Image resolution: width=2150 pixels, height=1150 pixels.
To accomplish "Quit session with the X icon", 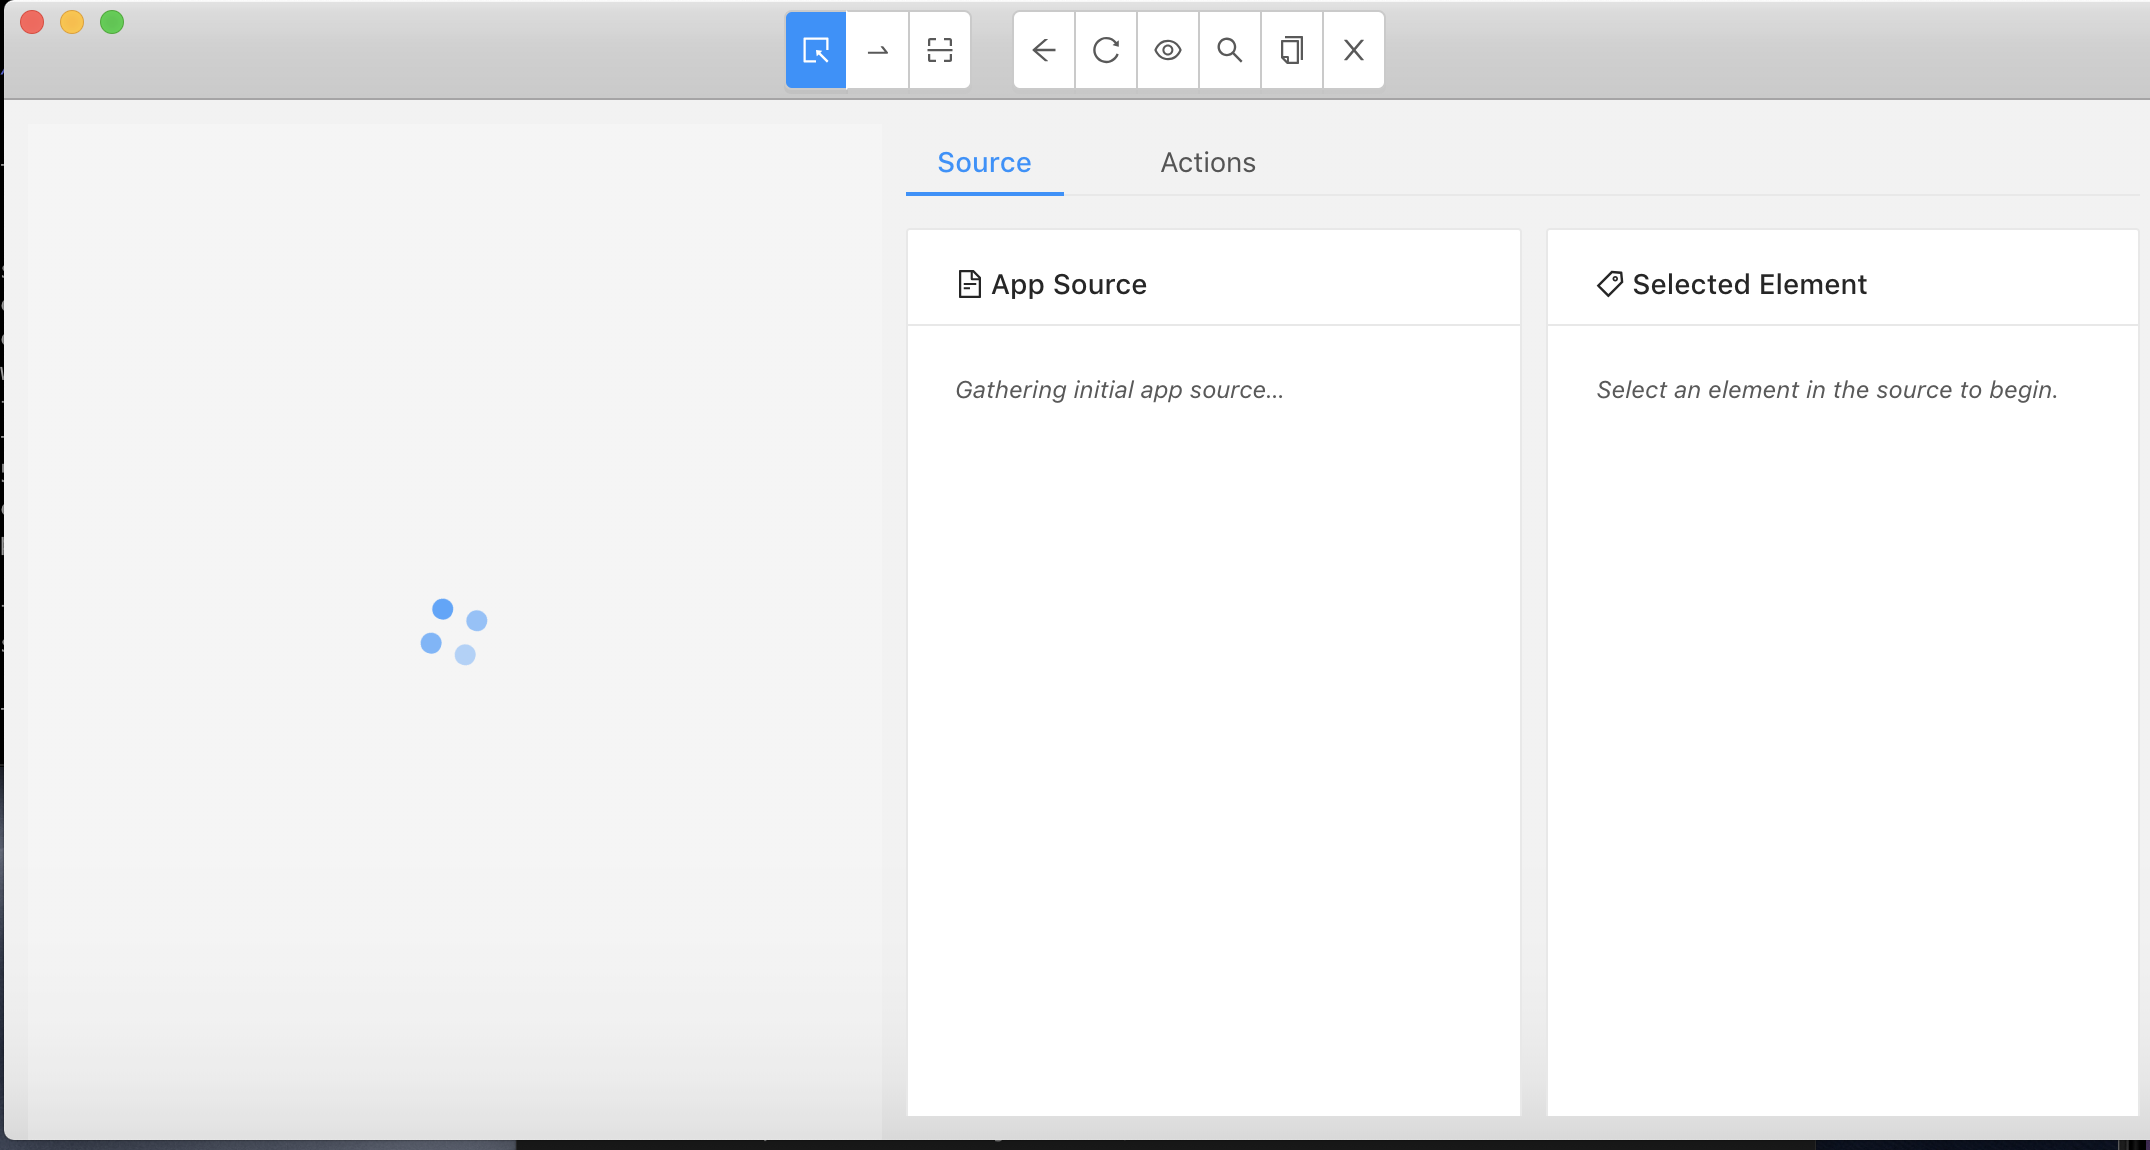I will (1354, 50).
